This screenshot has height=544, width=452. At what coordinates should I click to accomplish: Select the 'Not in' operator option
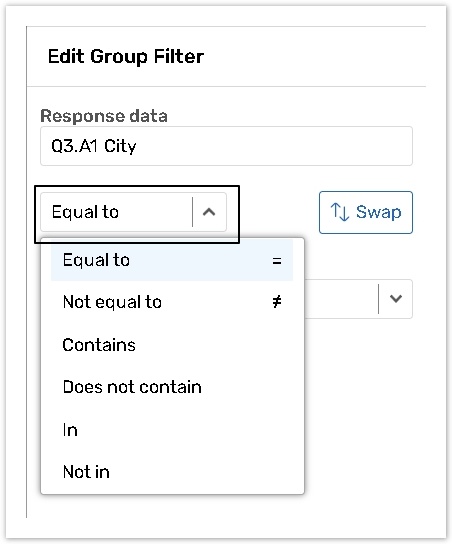click(x=172, y=472)
